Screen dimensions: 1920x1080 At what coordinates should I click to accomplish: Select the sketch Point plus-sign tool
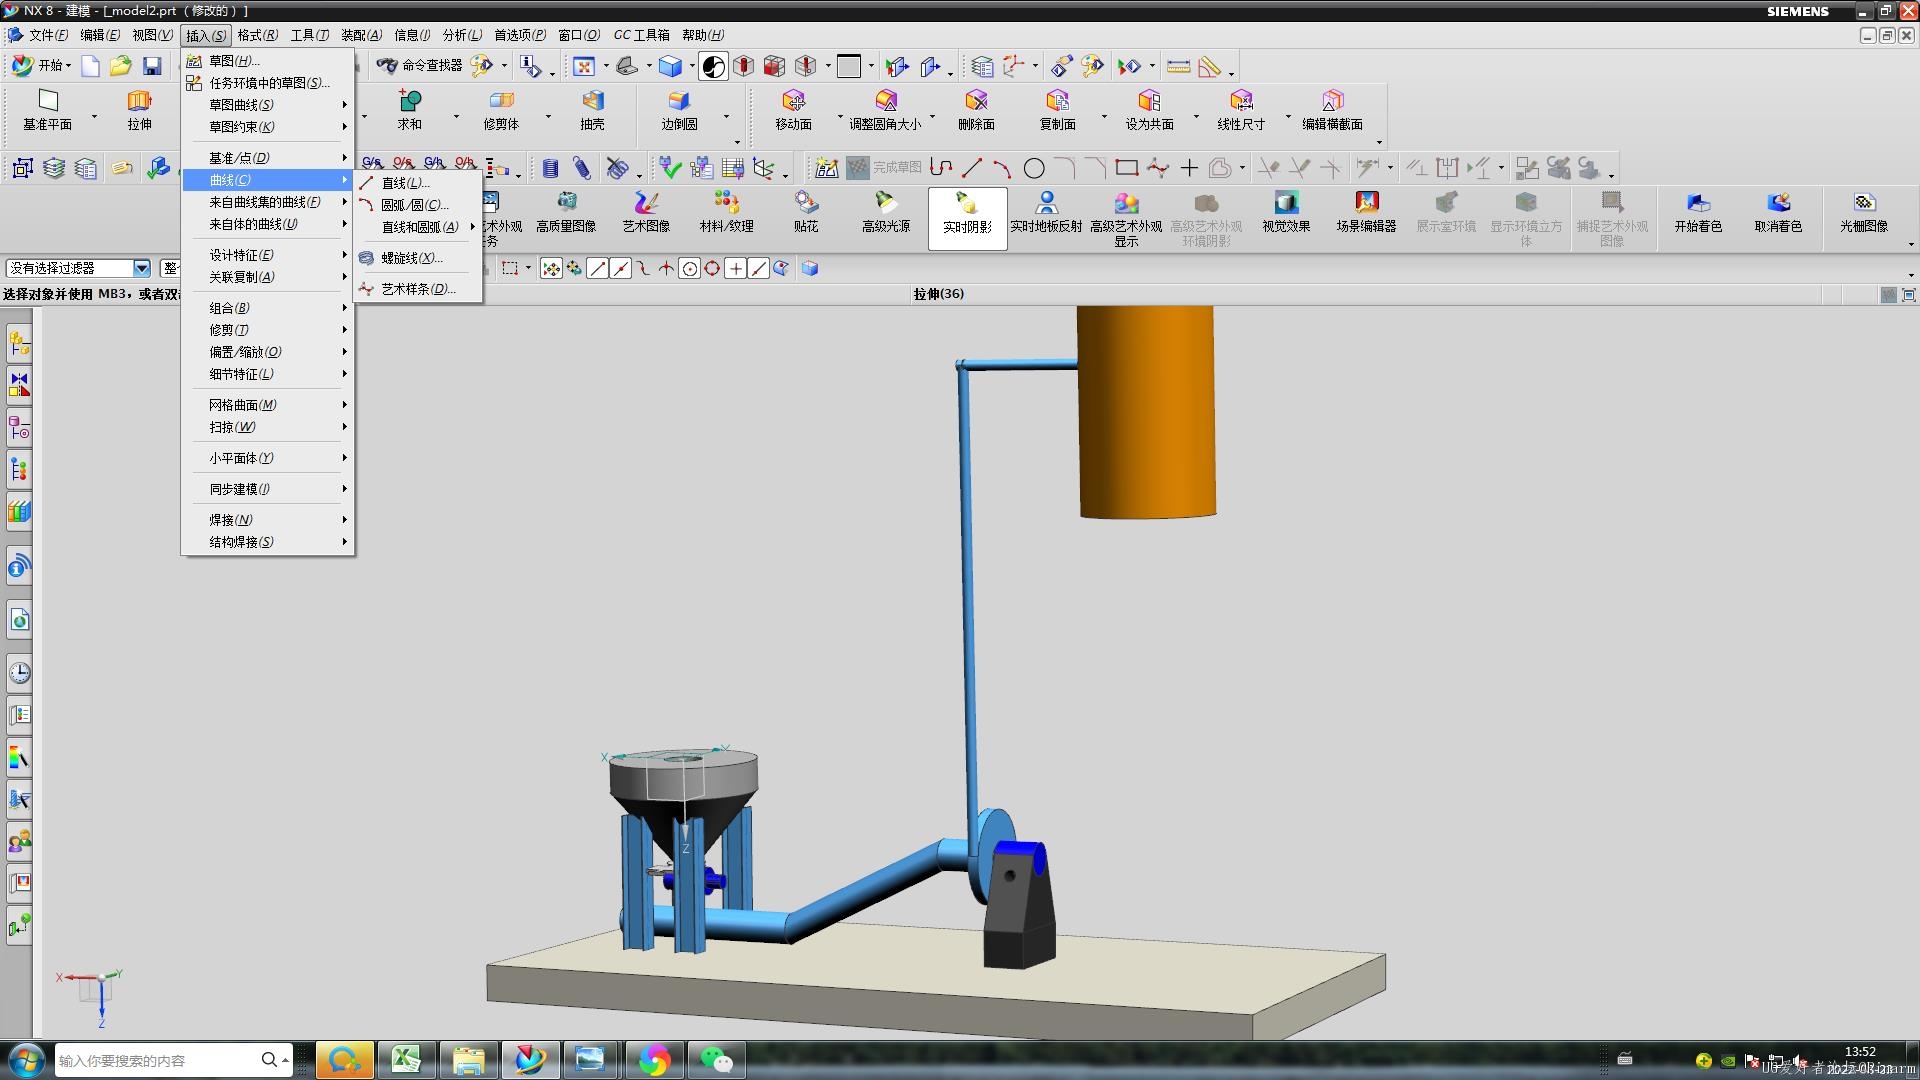pyautogui.click(x=1189, y=168)
